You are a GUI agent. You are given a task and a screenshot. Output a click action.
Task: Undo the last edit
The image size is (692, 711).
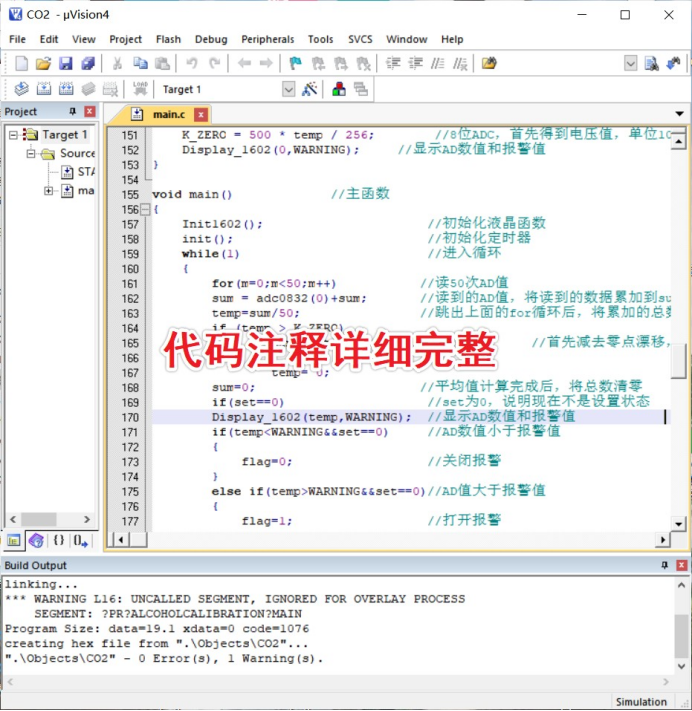[192, 63]
